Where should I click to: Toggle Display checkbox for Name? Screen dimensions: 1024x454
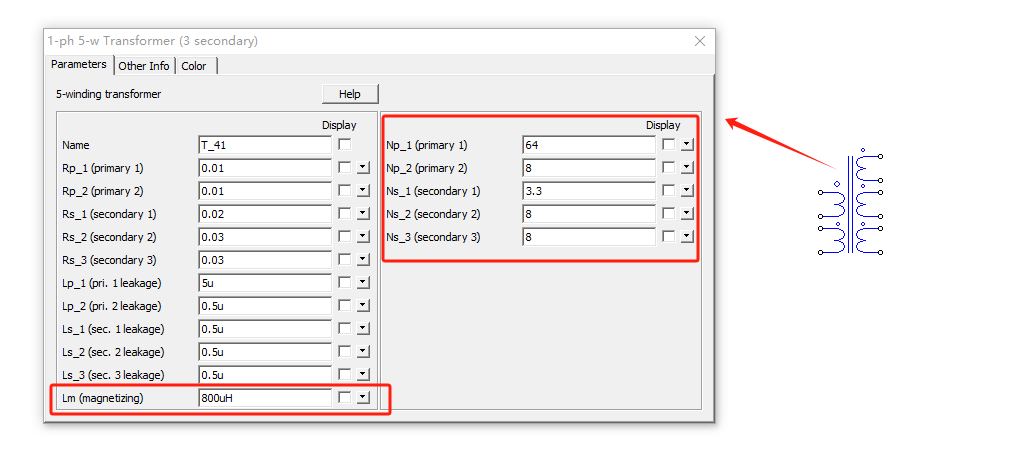point(344,145)
